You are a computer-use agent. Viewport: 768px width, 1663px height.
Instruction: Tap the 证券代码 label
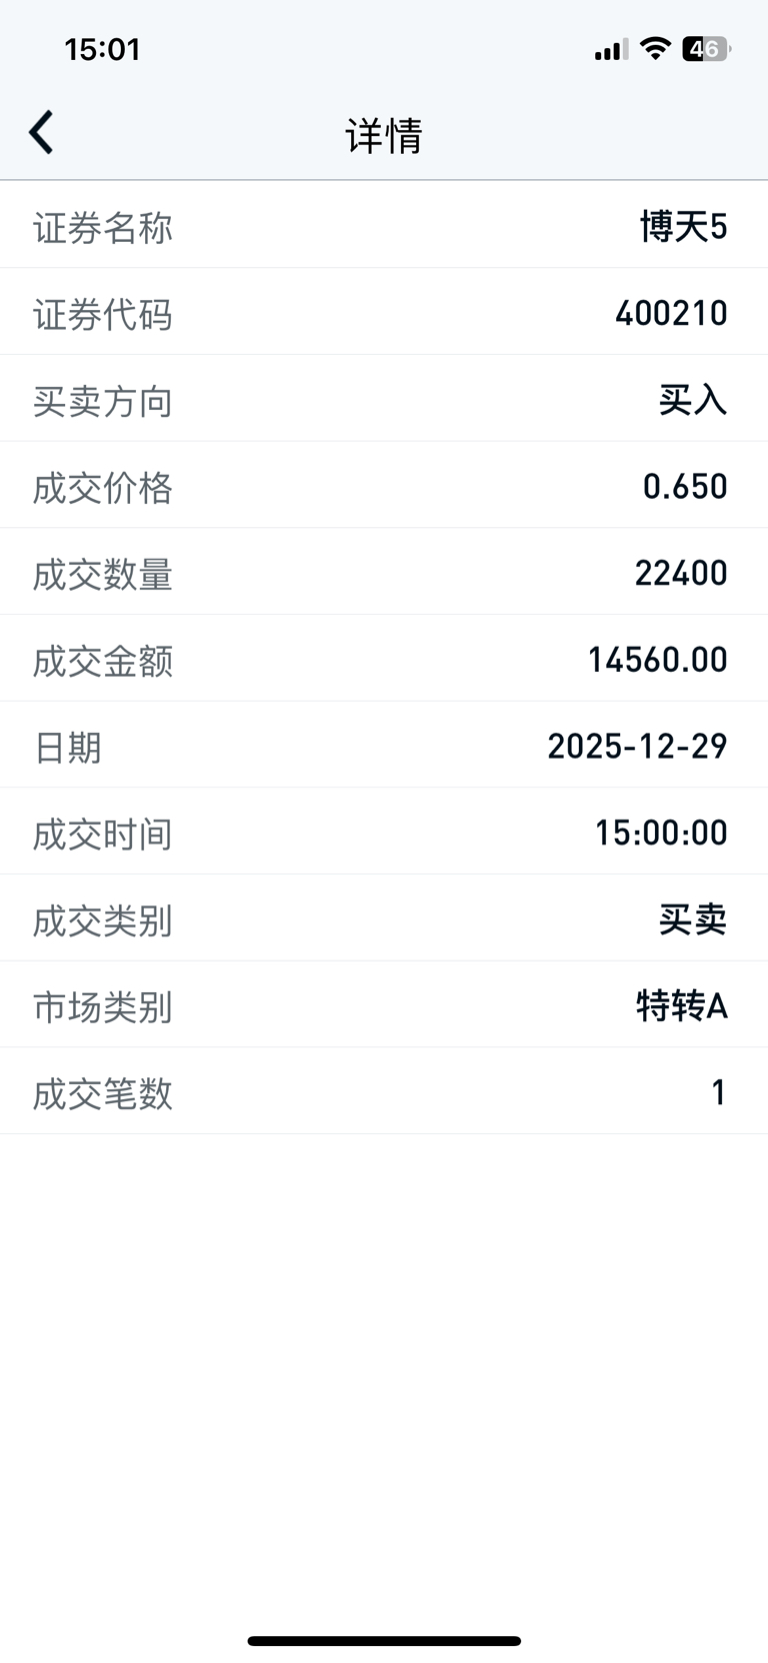pyautogui.click(x=103, y=315)
